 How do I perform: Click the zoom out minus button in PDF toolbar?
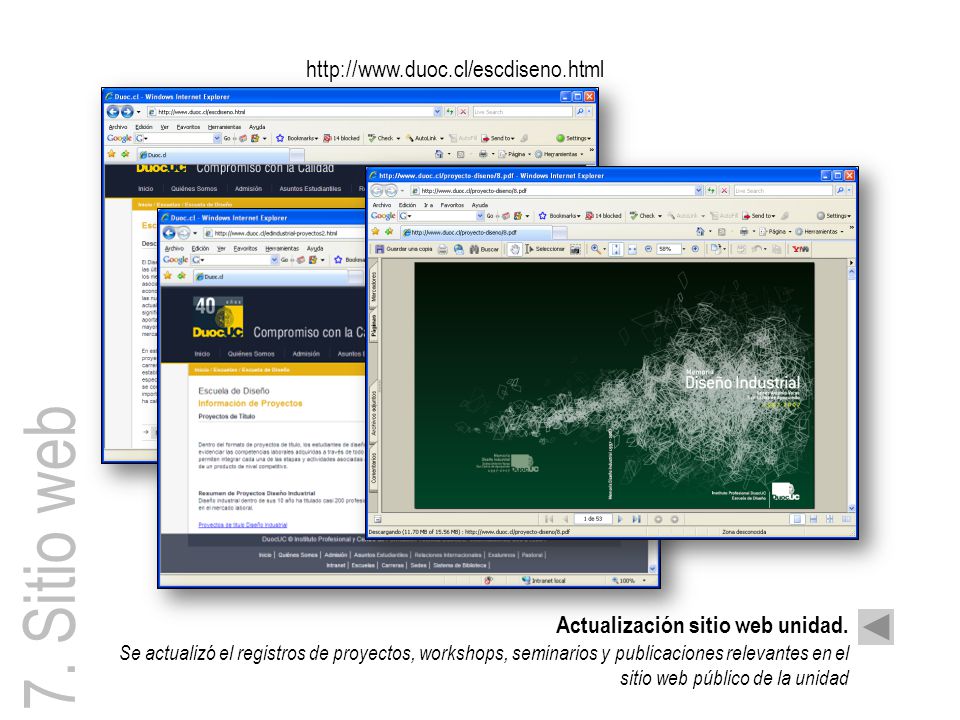[648, 249]
